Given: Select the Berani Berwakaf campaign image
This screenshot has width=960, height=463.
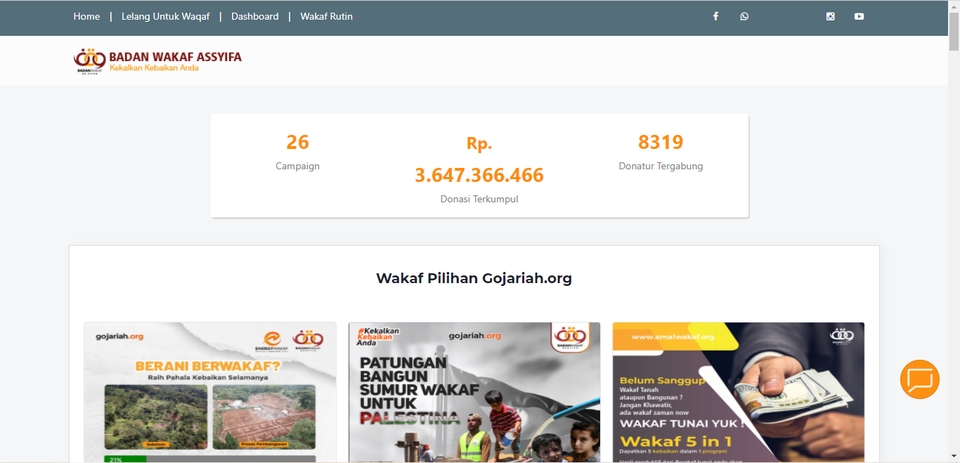Looking at the screenshot, I should coord(210,393).
